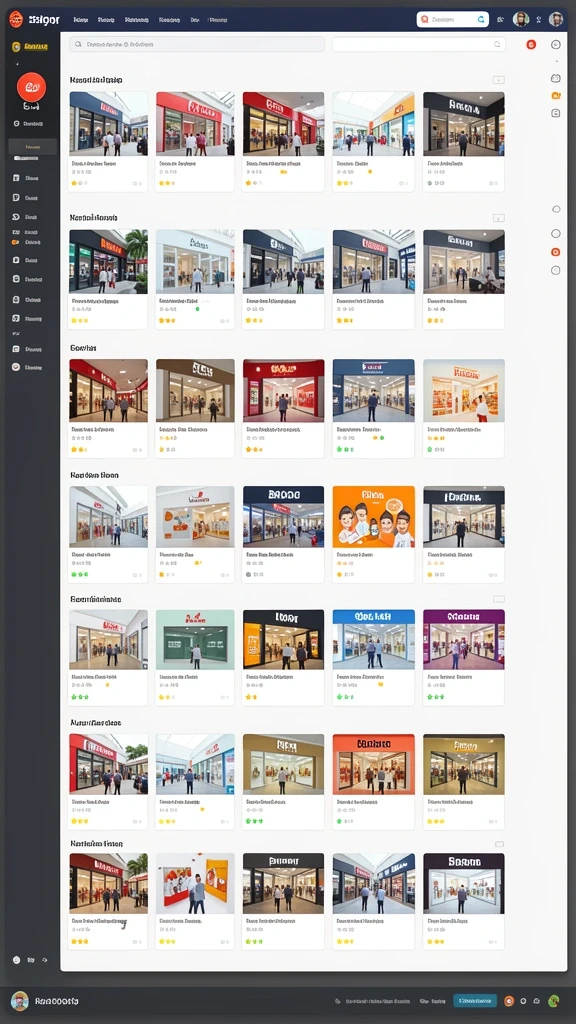Click the red circle icon at the sidebar bottom

16,367
